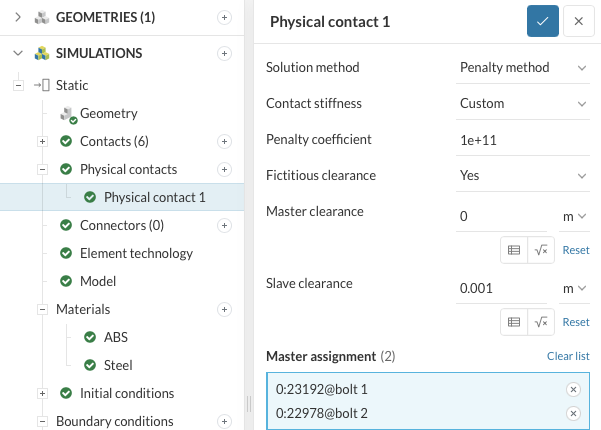Grab the panel splitter handle
The height and width of the screenshot is (430, 601).
coord(249,404)
